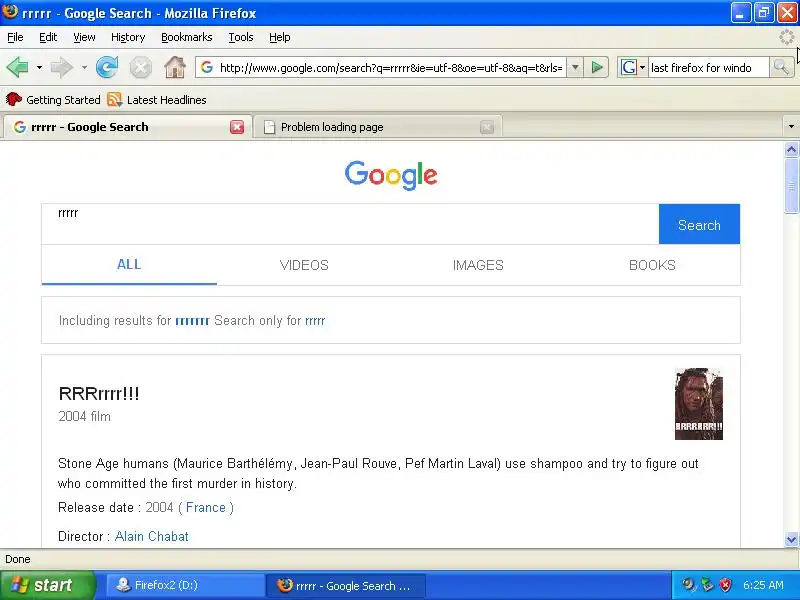Click the rrrrrrr suggested spelling link
This screenshot has width=800, height=600.
click(x=192, y=321)
